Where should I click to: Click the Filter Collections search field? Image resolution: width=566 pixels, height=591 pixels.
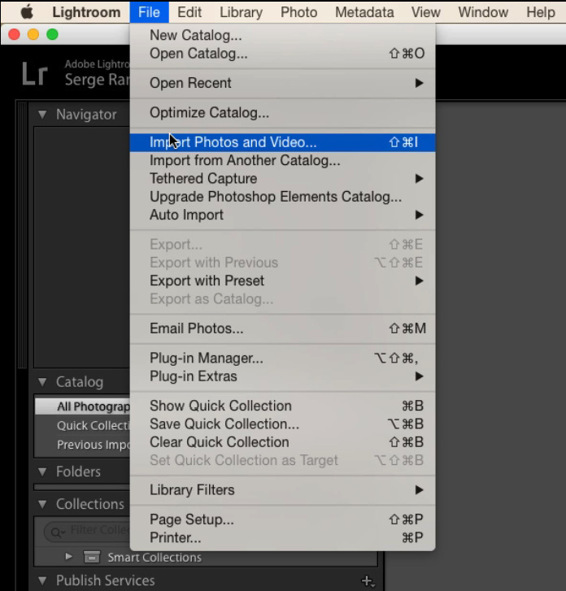click(x=87, y=532)
